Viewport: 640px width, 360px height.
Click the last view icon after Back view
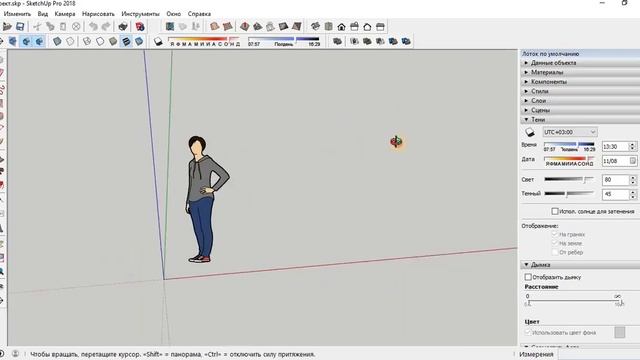(x=380, y=27)
